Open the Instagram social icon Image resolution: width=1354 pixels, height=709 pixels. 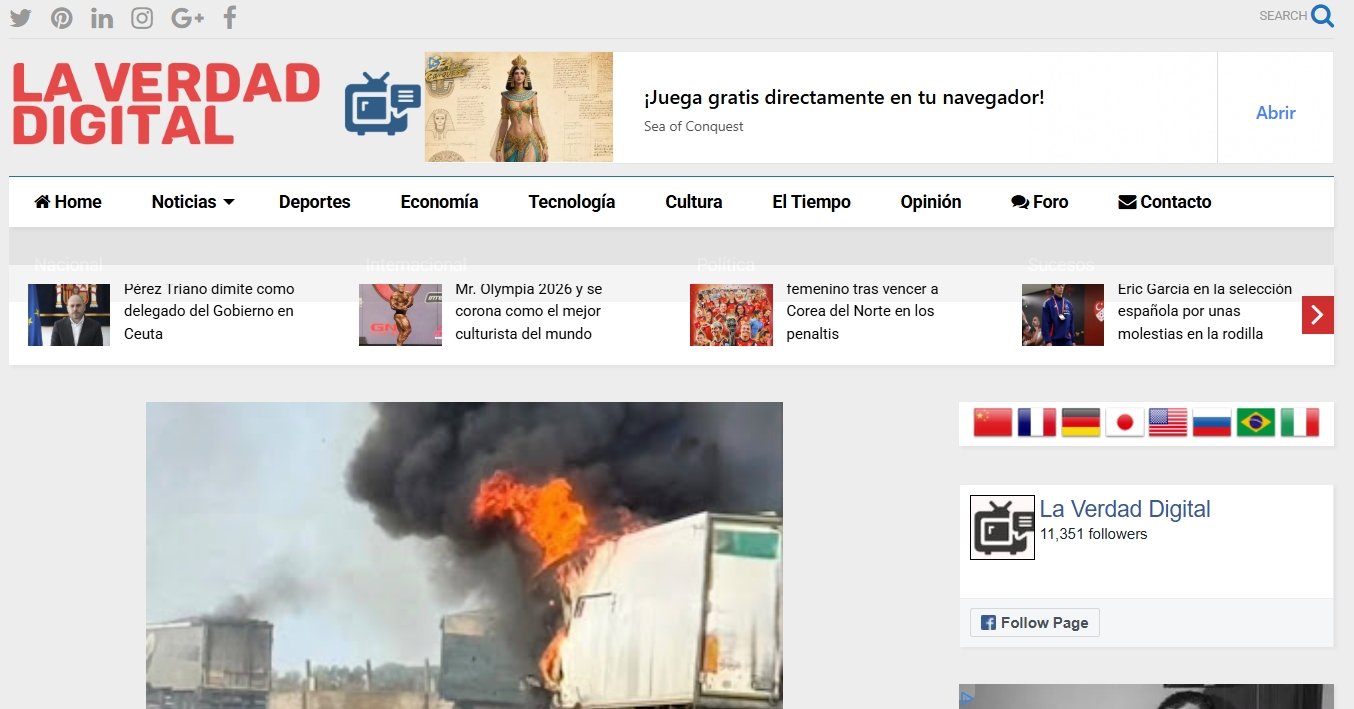tap(142, 17)
